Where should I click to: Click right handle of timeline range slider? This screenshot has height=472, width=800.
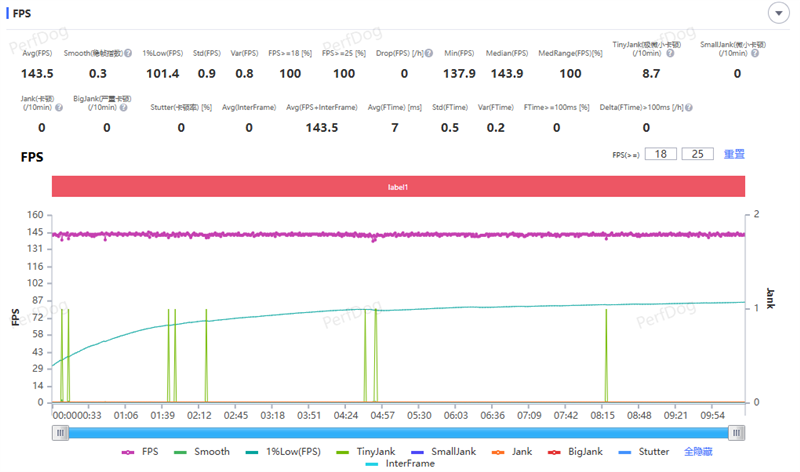737,432
